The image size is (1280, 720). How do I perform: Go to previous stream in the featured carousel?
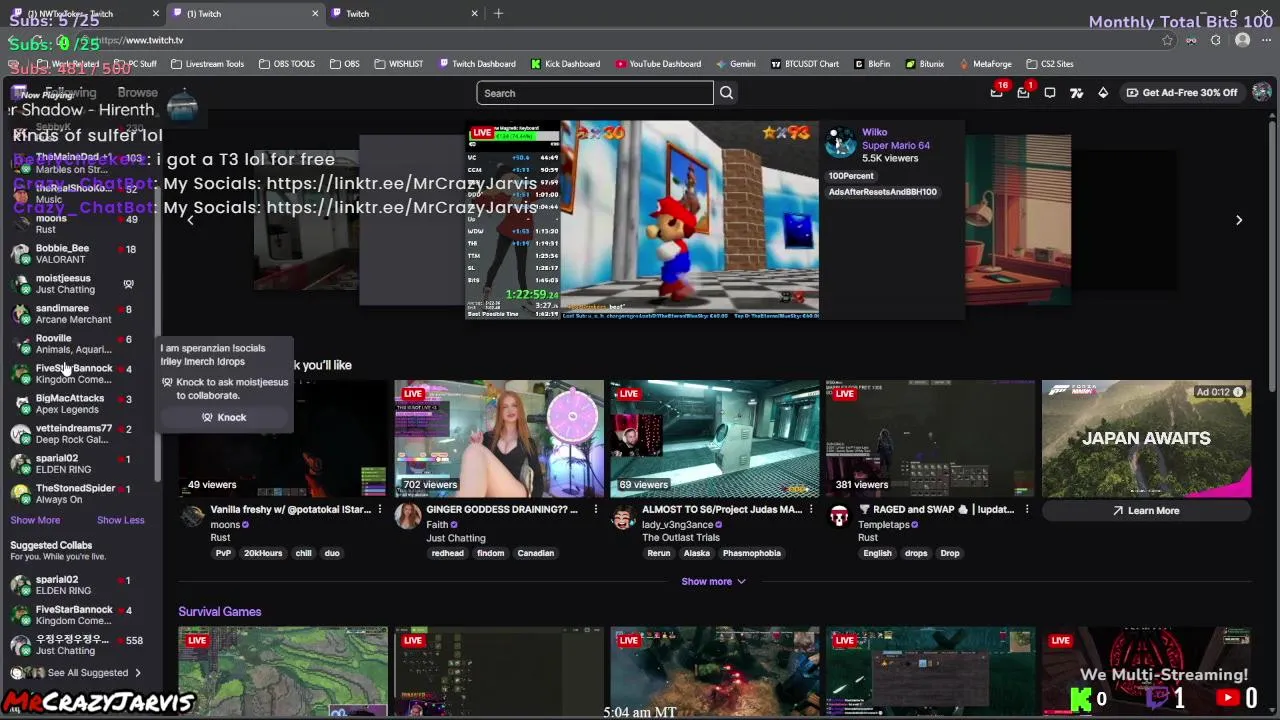click(190, 220)
